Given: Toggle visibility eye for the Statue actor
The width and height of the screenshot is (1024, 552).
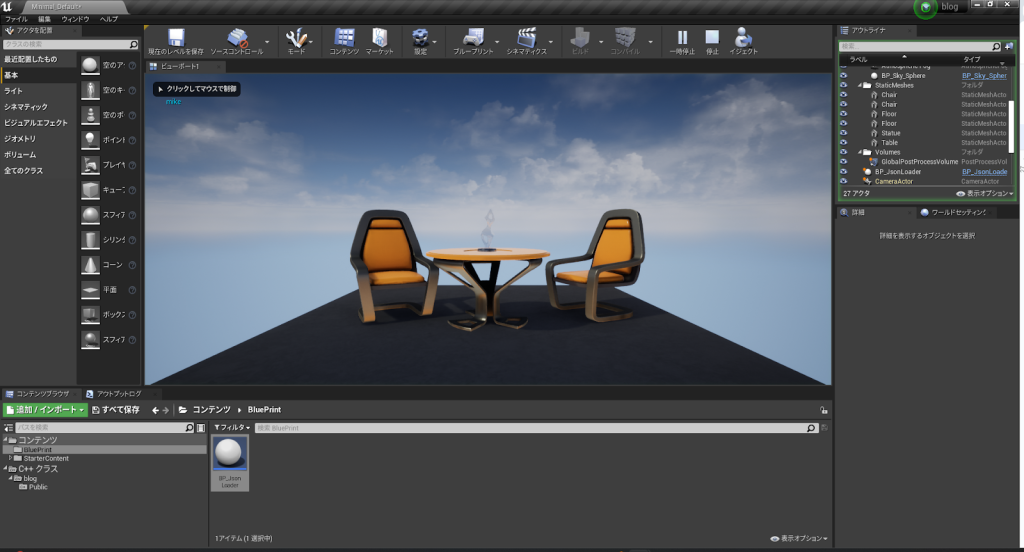Looking at the screenshot, I should [x=843, y=133].
